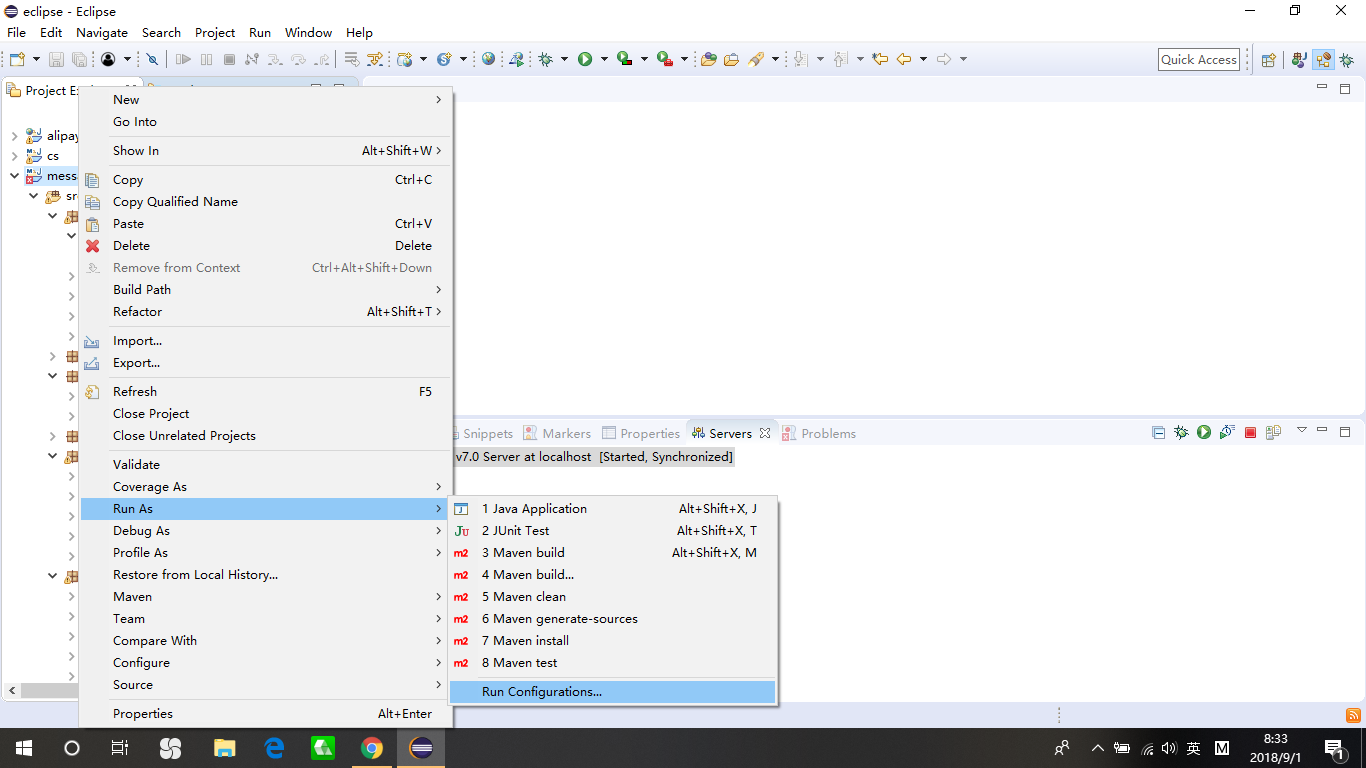Image resolution: width=1366 pixels, height=768 pixels.
Task: Click Properties in context menu
Action: tap(265, 714)
